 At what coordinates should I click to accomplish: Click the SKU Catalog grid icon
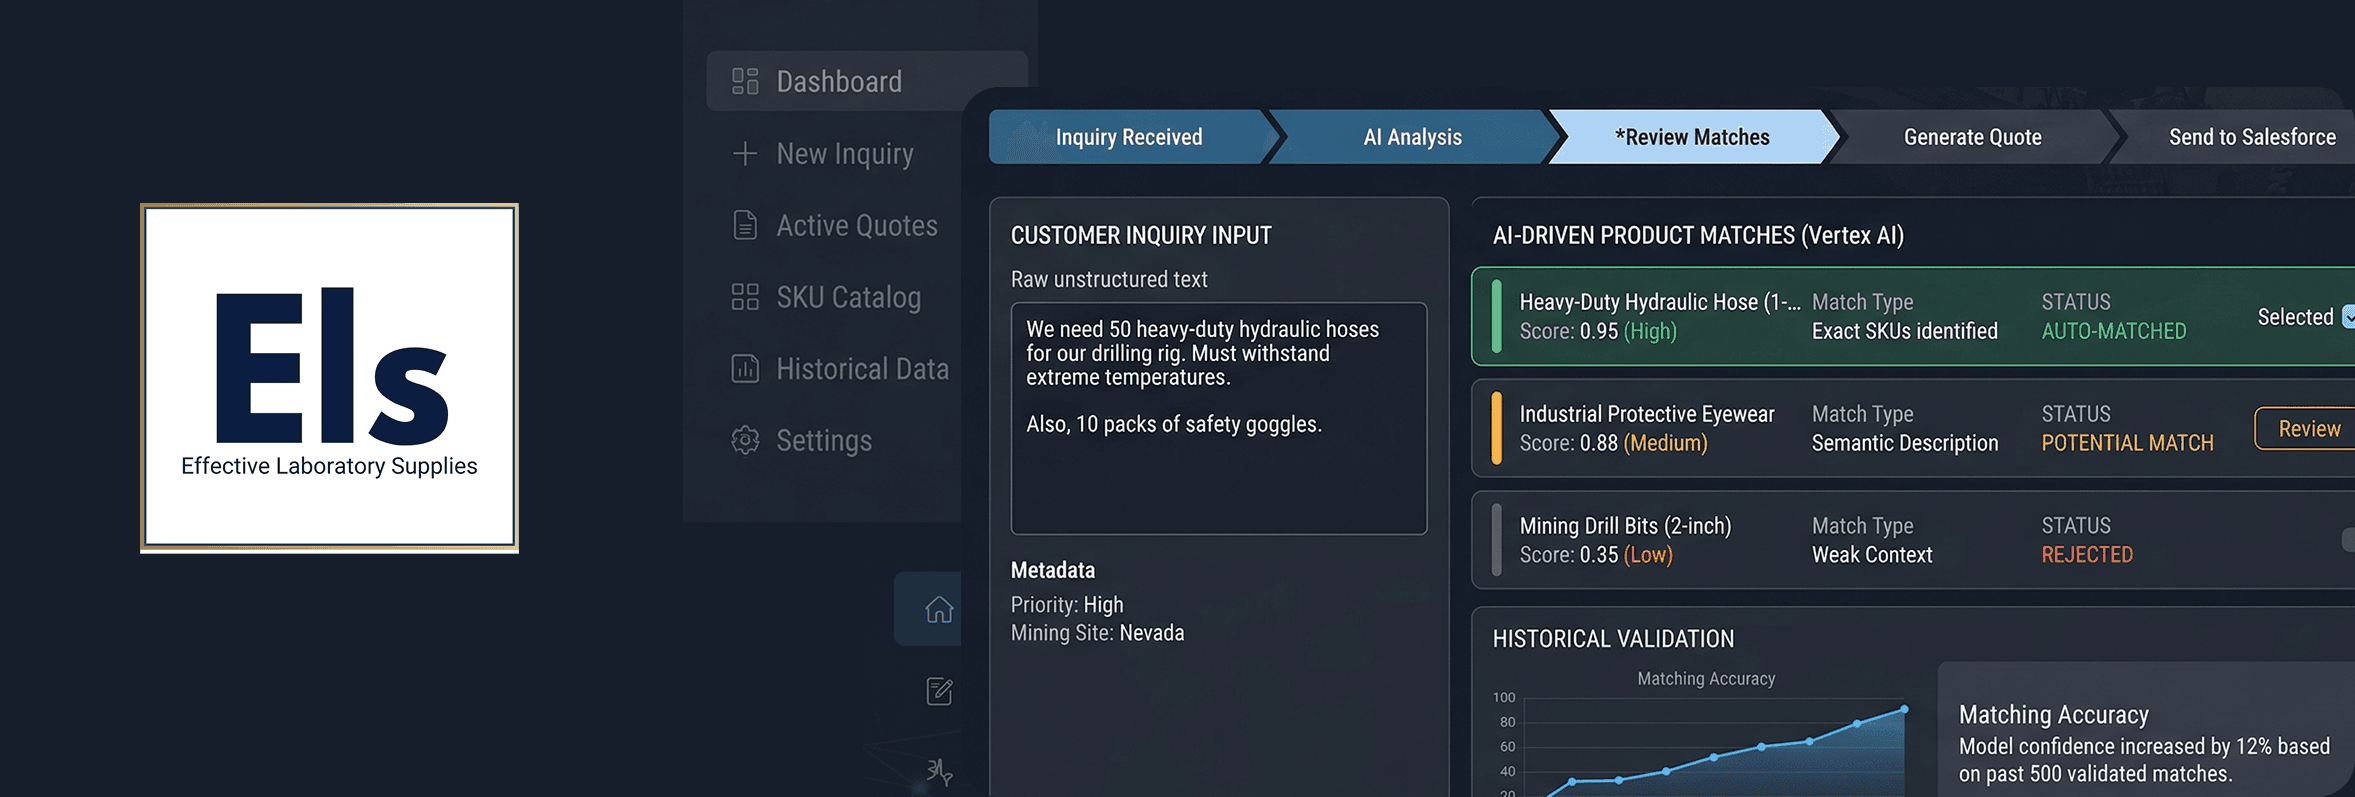[x=745, y=297]
